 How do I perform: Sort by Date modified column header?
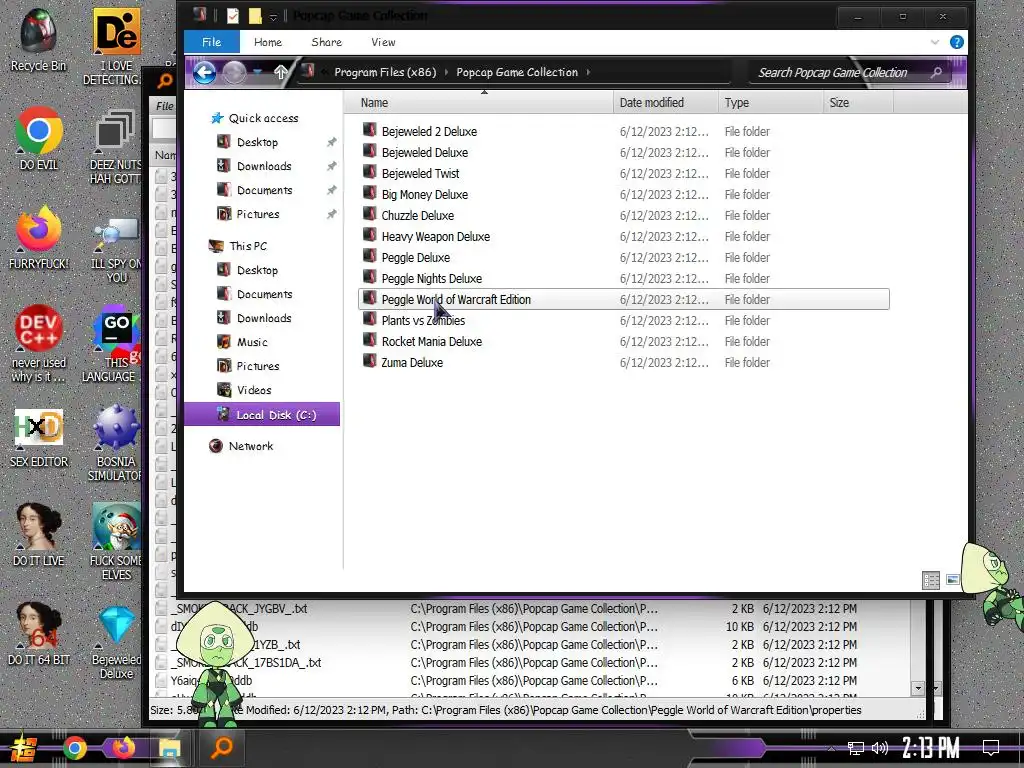tap(665, 103)
